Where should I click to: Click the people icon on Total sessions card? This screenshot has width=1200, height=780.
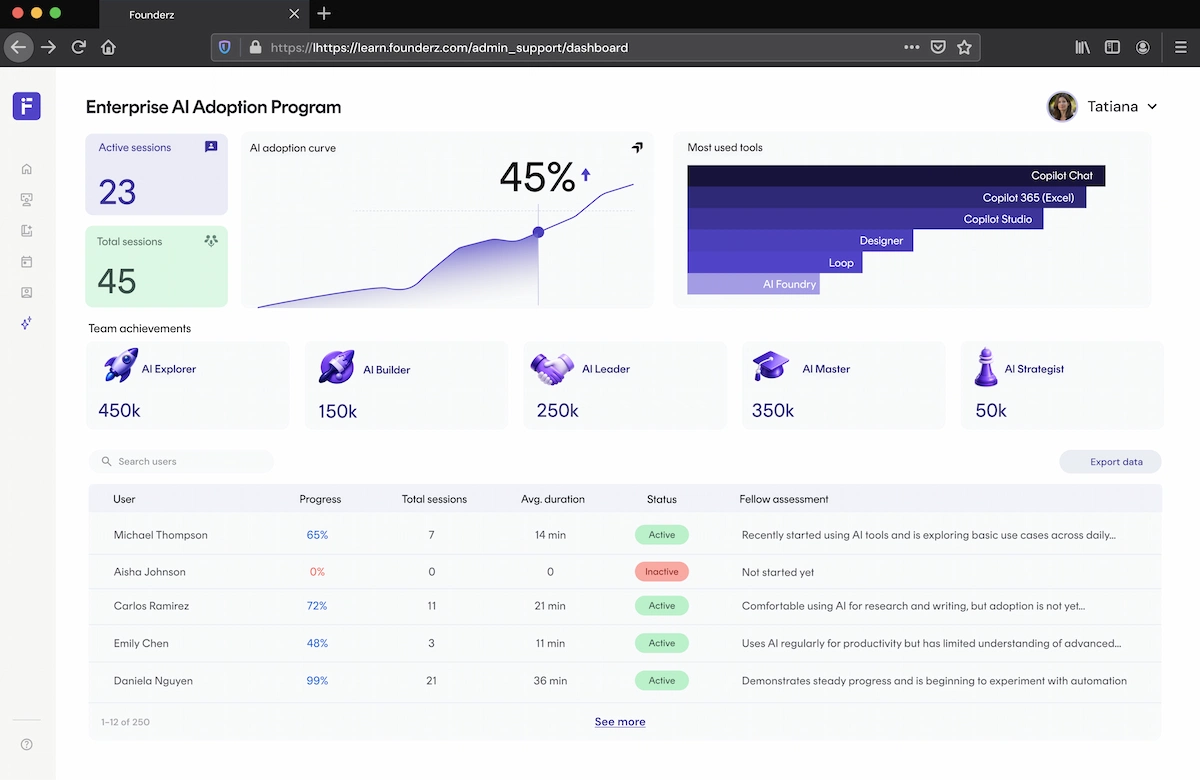click(x=209, y=240)
